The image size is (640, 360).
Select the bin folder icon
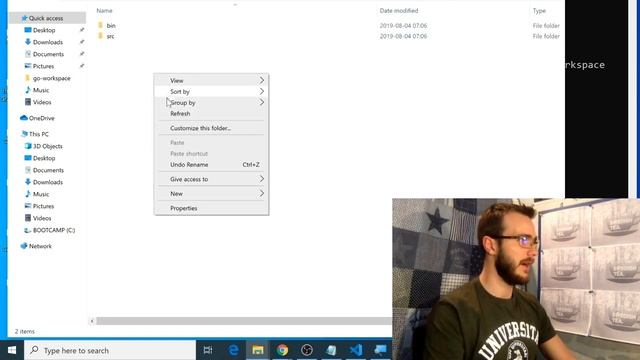100,25
